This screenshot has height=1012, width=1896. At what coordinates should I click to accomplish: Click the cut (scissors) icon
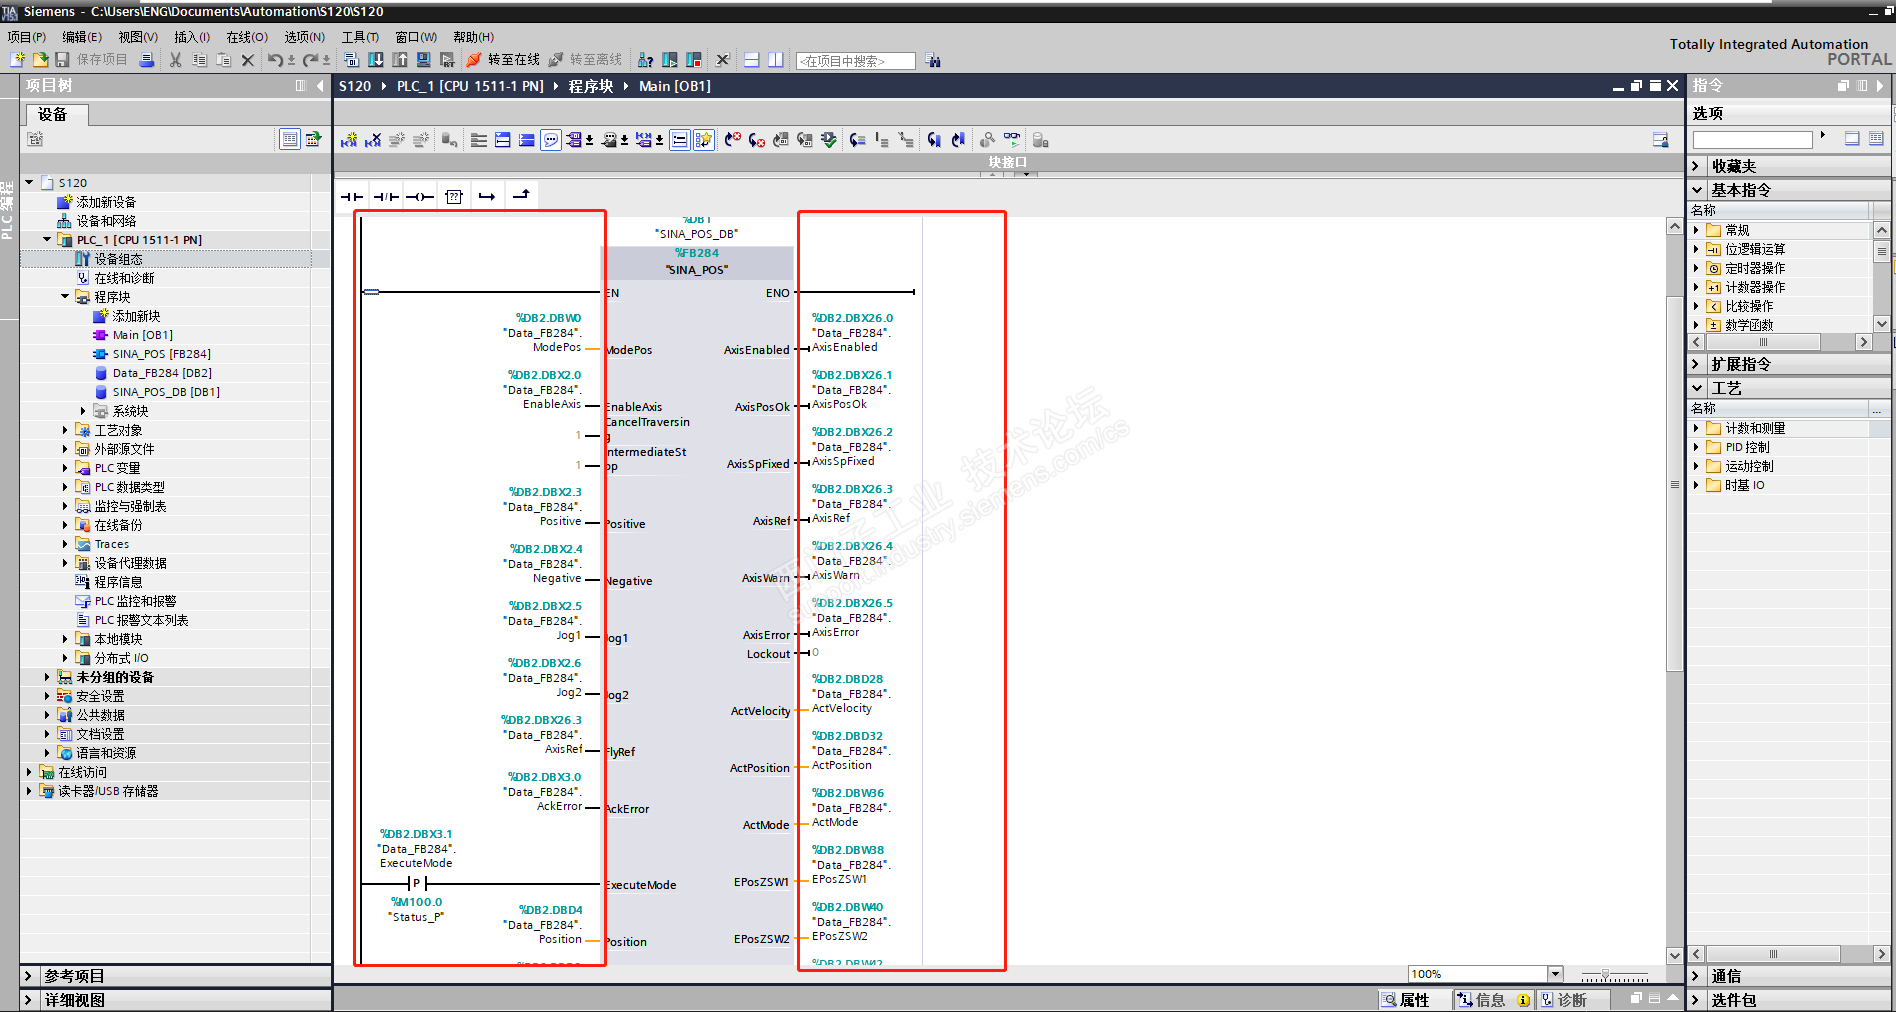coord(176,60)
